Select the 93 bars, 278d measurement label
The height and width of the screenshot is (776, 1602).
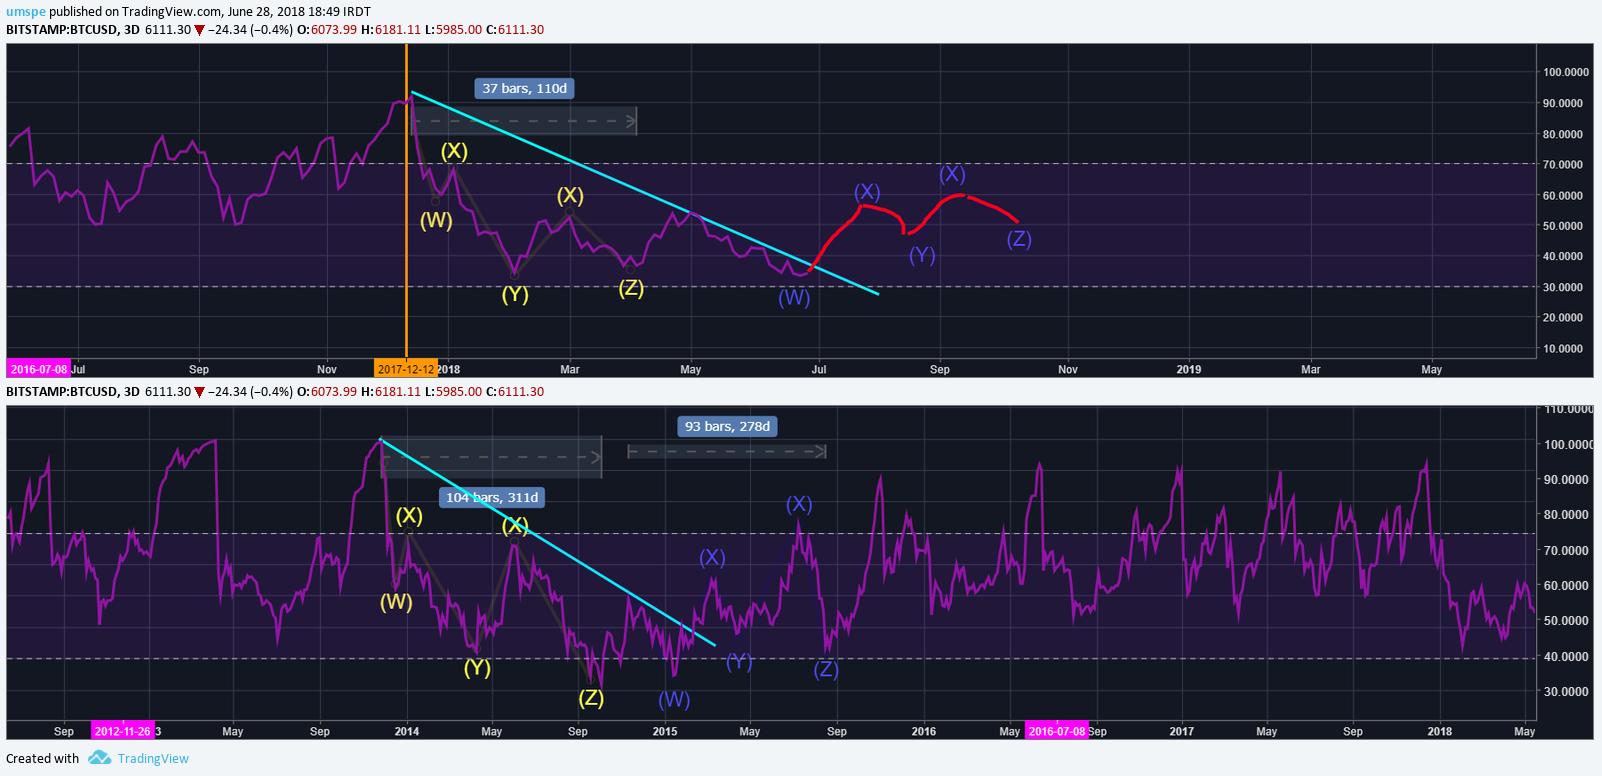(x=727, y=426)
